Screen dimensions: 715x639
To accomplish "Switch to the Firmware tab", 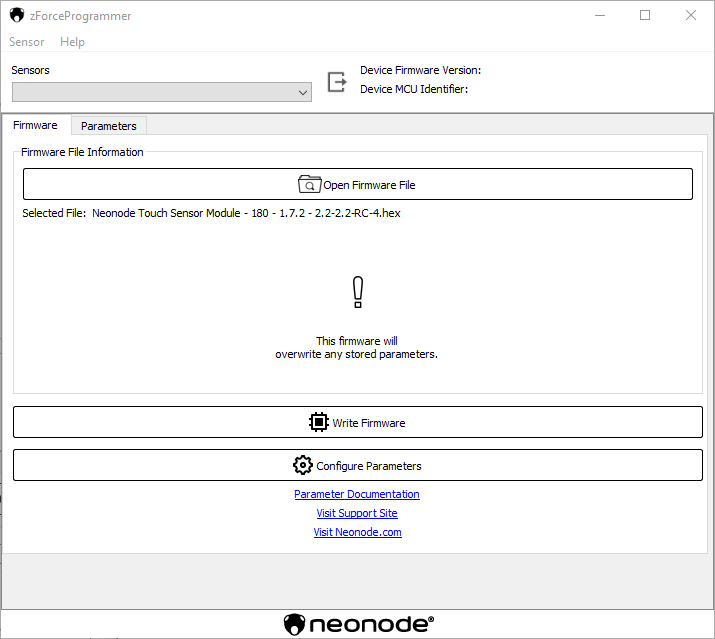I will pyautogui.click(x=35, y=126).
